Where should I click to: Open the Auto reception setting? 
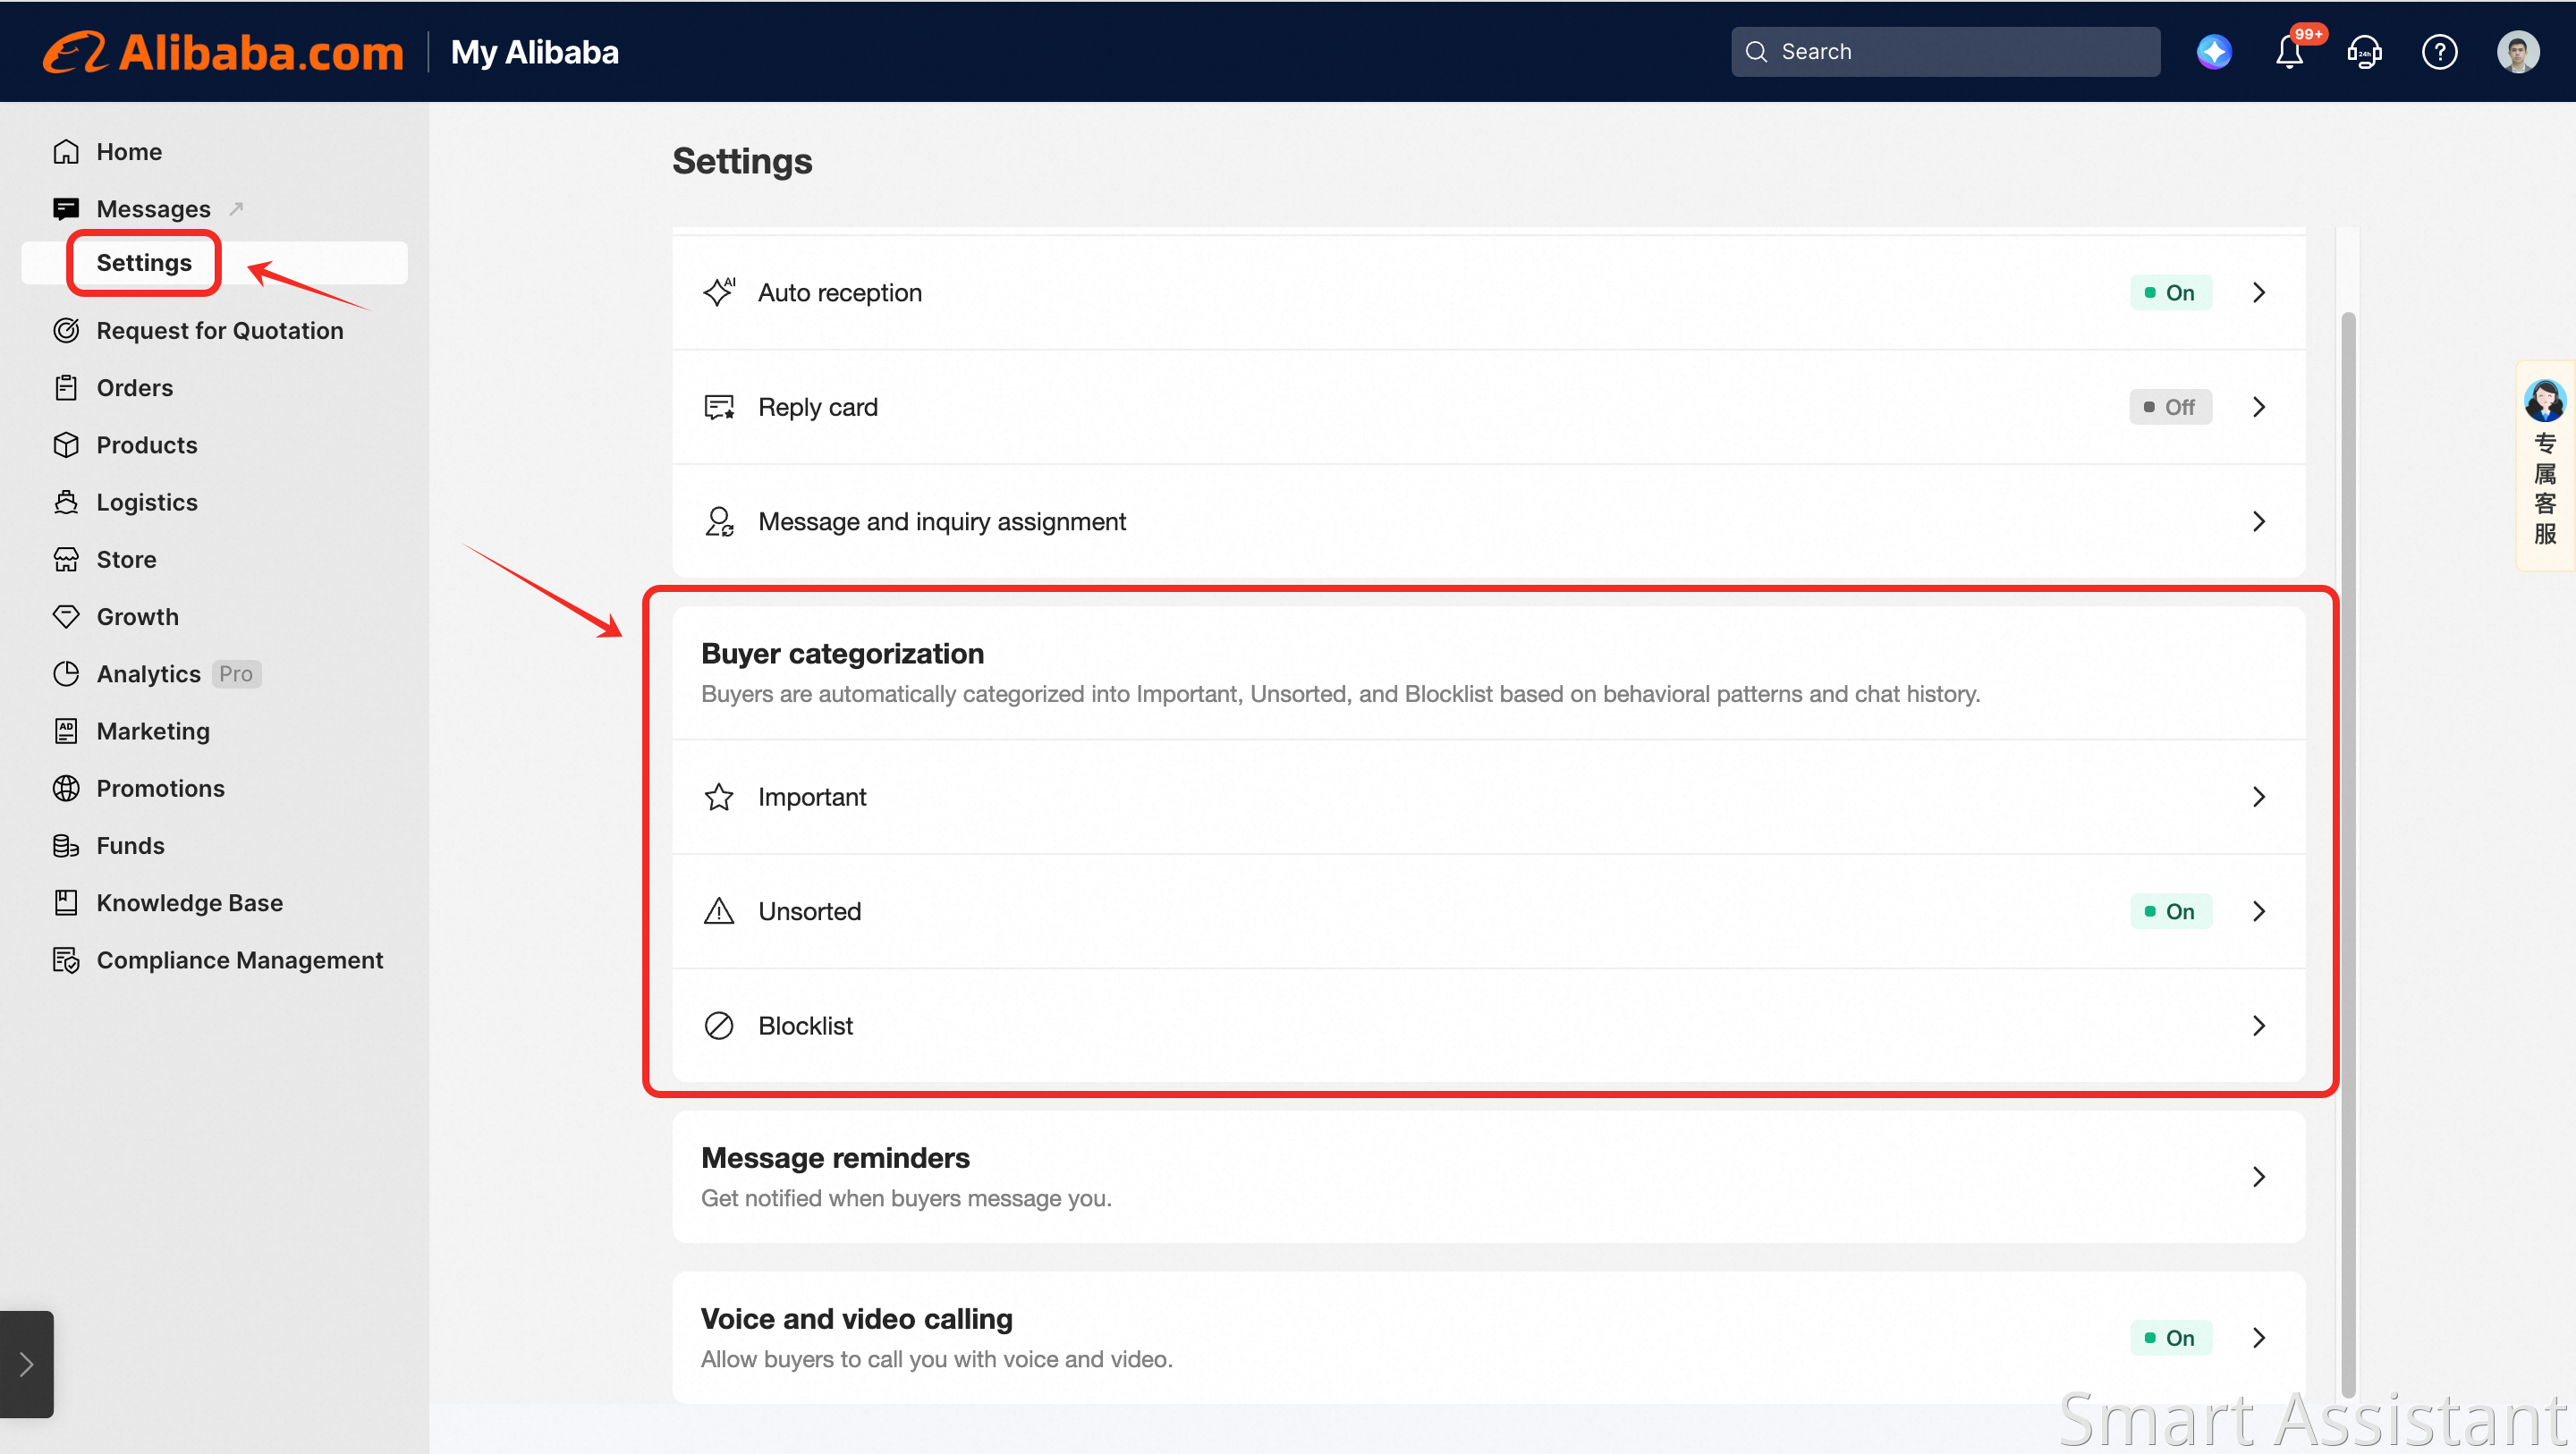(1488, 293)
